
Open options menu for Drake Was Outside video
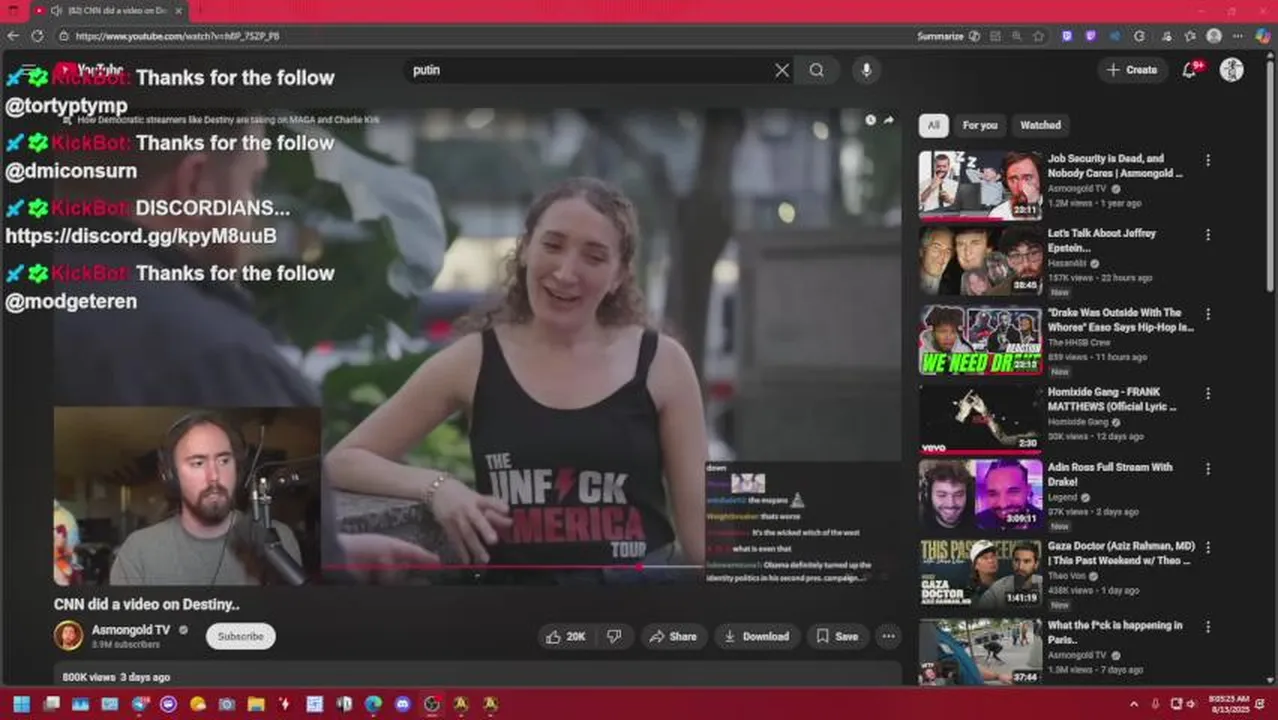point(1208,314)
